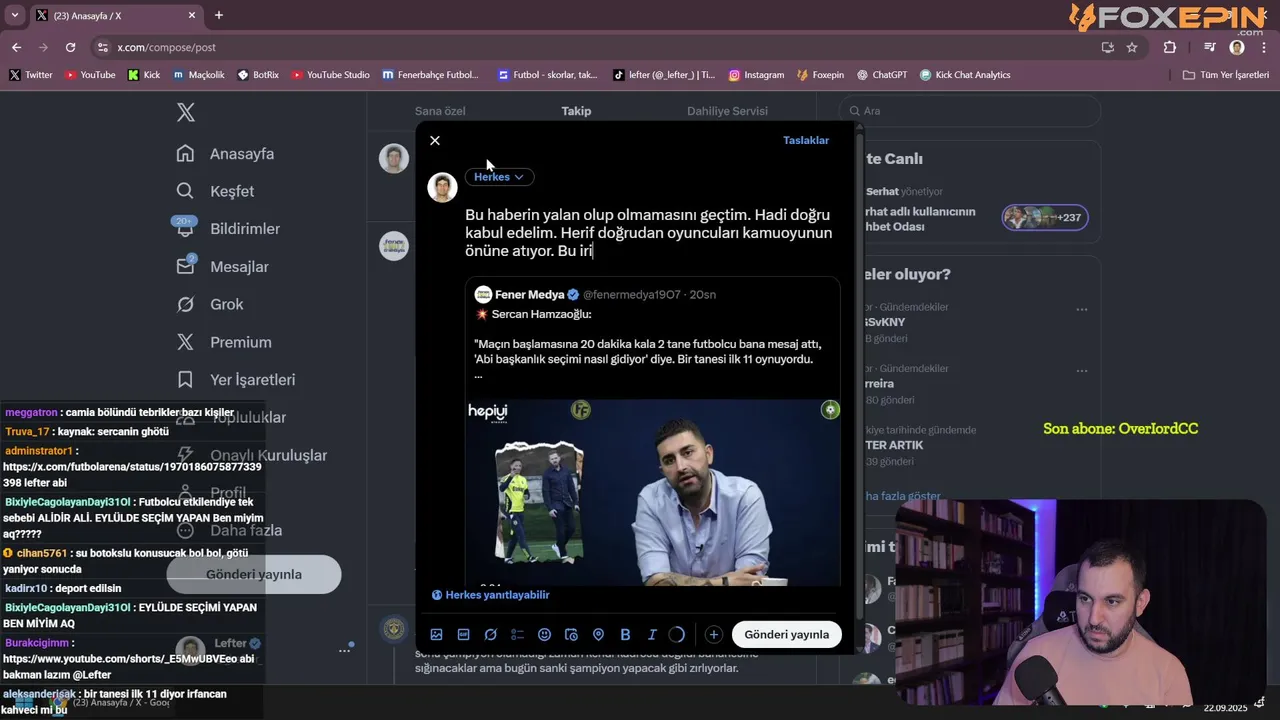The height and width of the screenshot is (720, 1280).
Task: Click the Grok enhance icon in composer
Action: 490,634
